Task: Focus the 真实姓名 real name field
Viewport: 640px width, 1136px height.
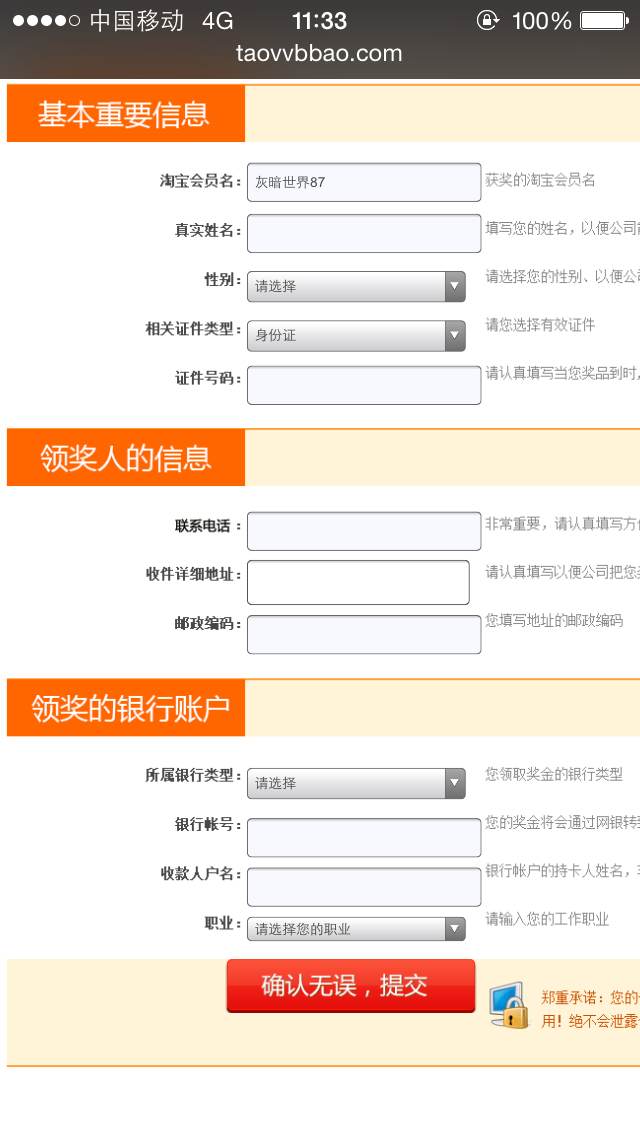Action: [x=364, y=233]
